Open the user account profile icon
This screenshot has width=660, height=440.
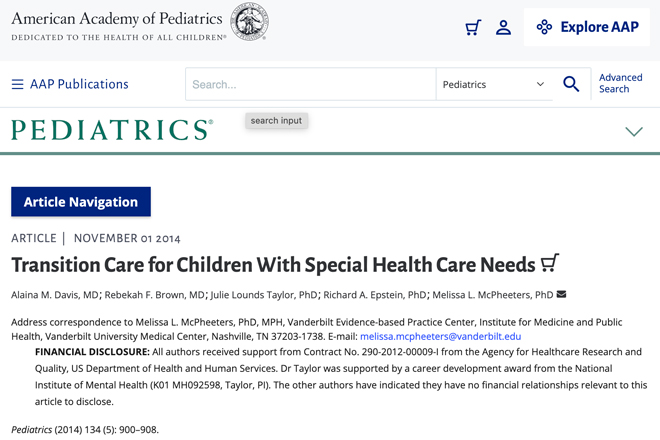[x=503, y=28]
